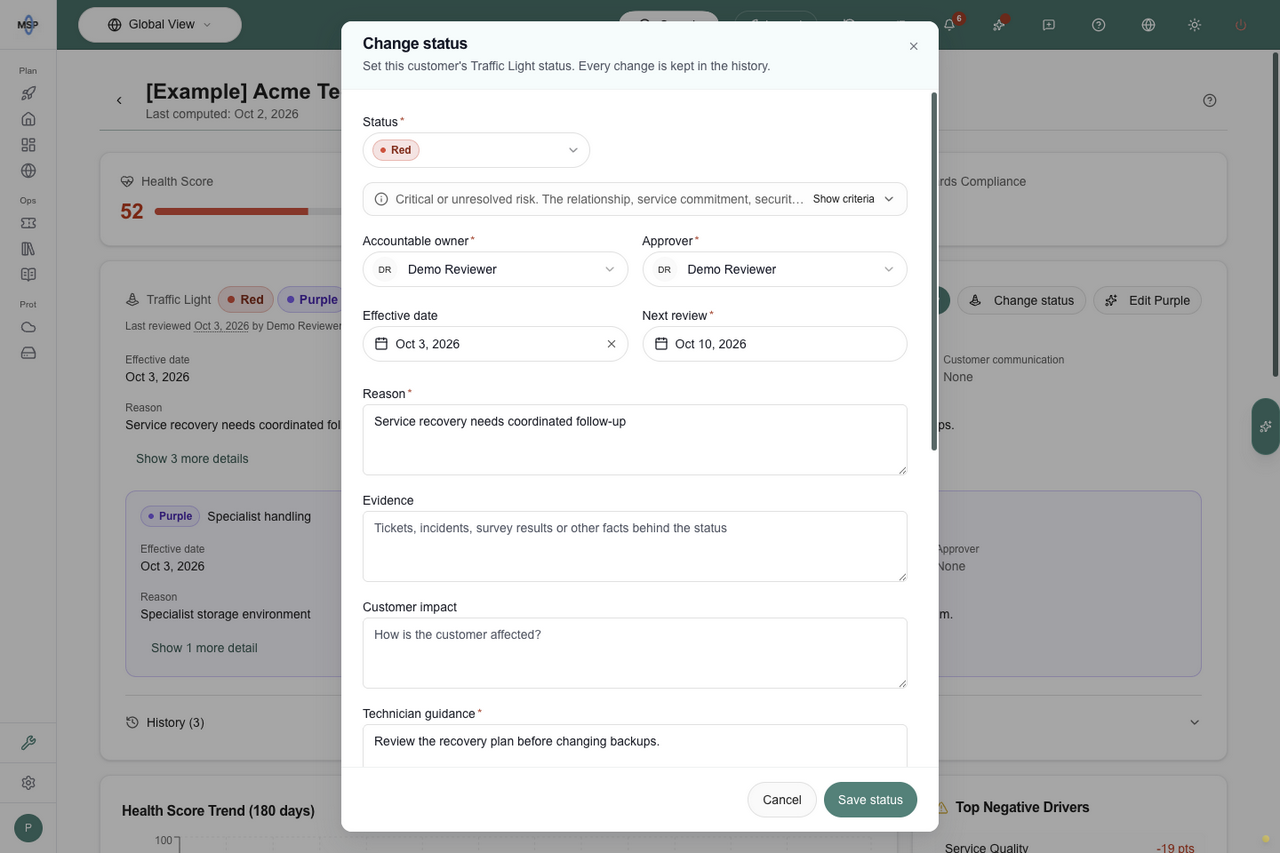Viewport: 1280px width, 853px height.
Task: Click the sparkle AI icon in top bar
Action: [x=999, y=25]
